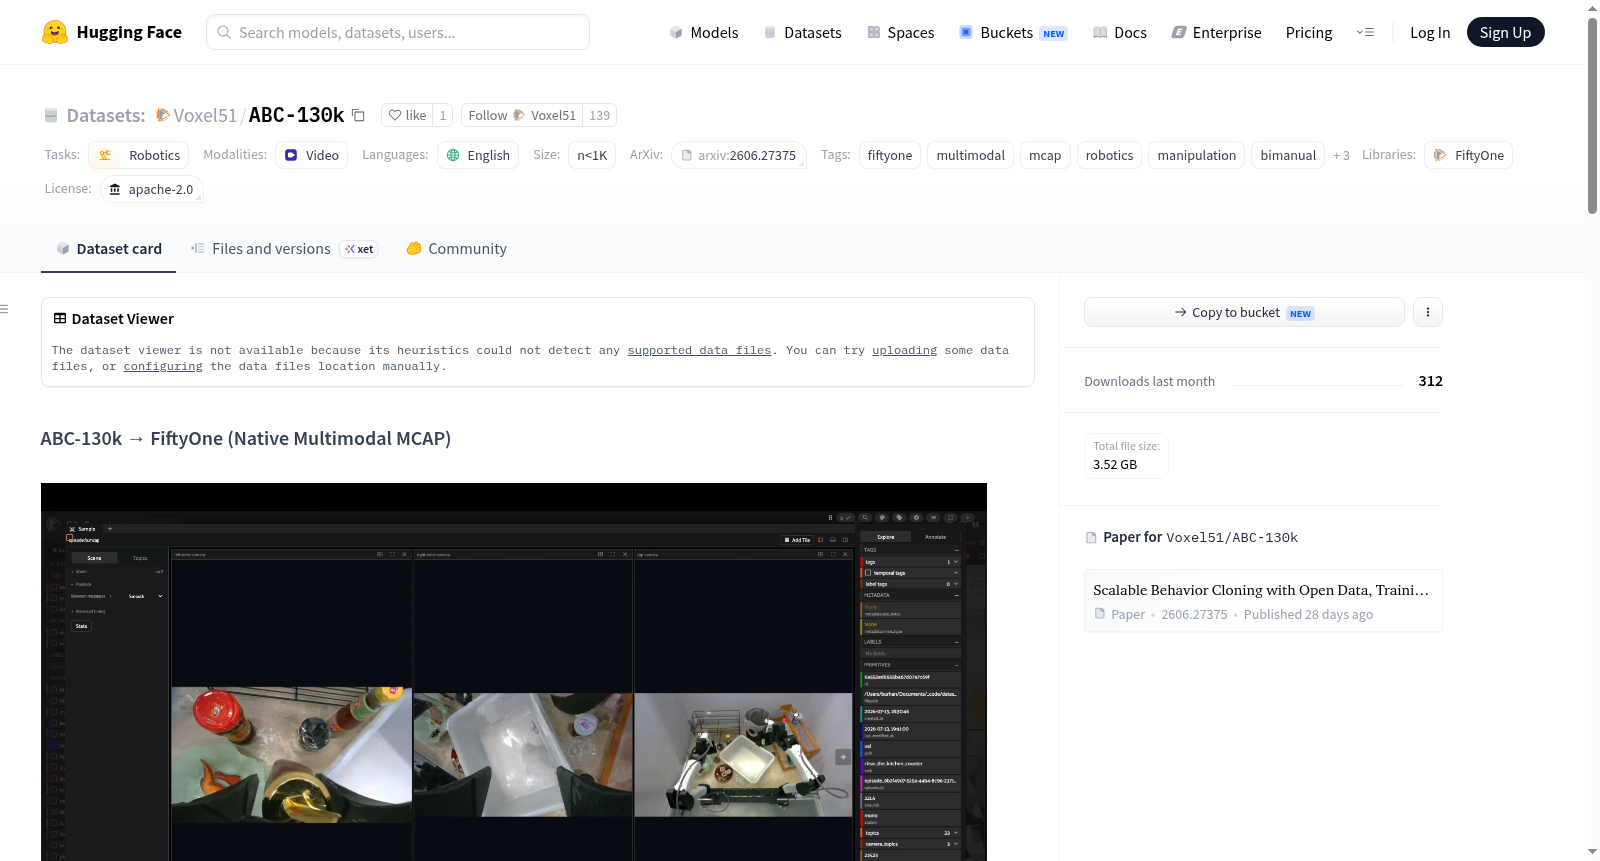Open the 139 followers count
Image resolution: width=1600 pixels, height=861 pixels.
pos(599,115)
